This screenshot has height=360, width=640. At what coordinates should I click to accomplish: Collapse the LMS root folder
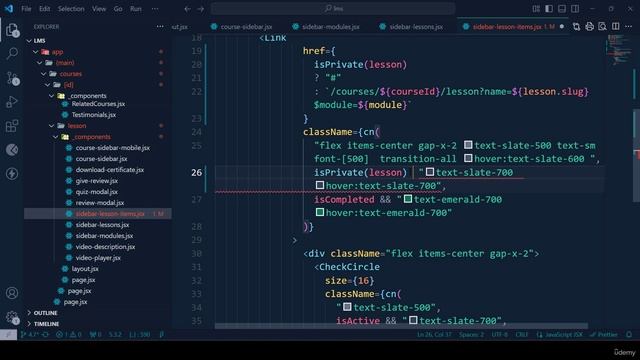[x=29, y=41]
